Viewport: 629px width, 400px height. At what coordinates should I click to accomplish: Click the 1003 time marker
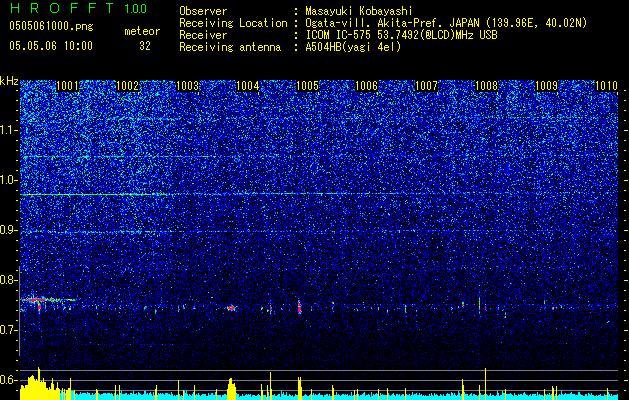point(187,86)
